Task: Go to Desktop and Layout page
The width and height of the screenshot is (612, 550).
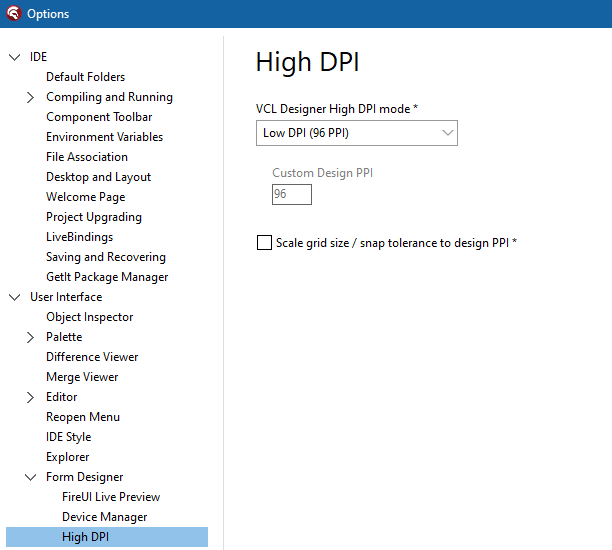Action: click(x=98, y=177)
